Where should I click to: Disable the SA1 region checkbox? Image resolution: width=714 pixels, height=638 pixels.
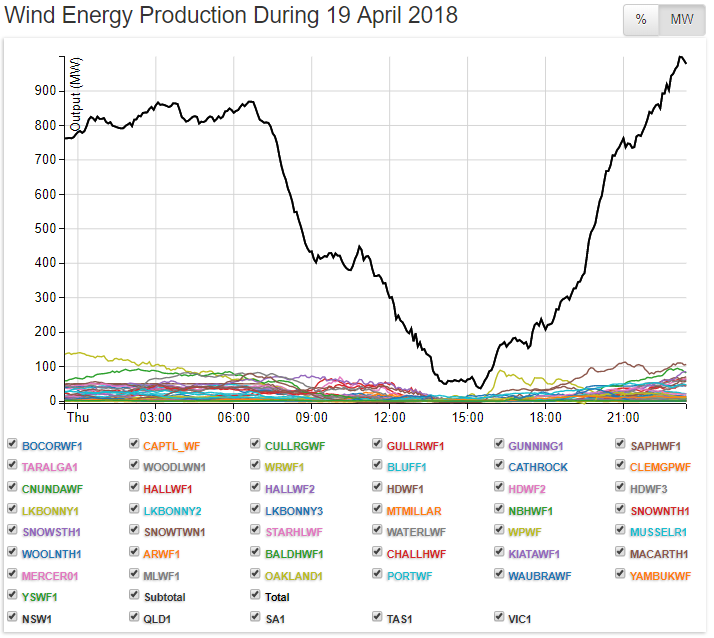(x=256, y=617)
